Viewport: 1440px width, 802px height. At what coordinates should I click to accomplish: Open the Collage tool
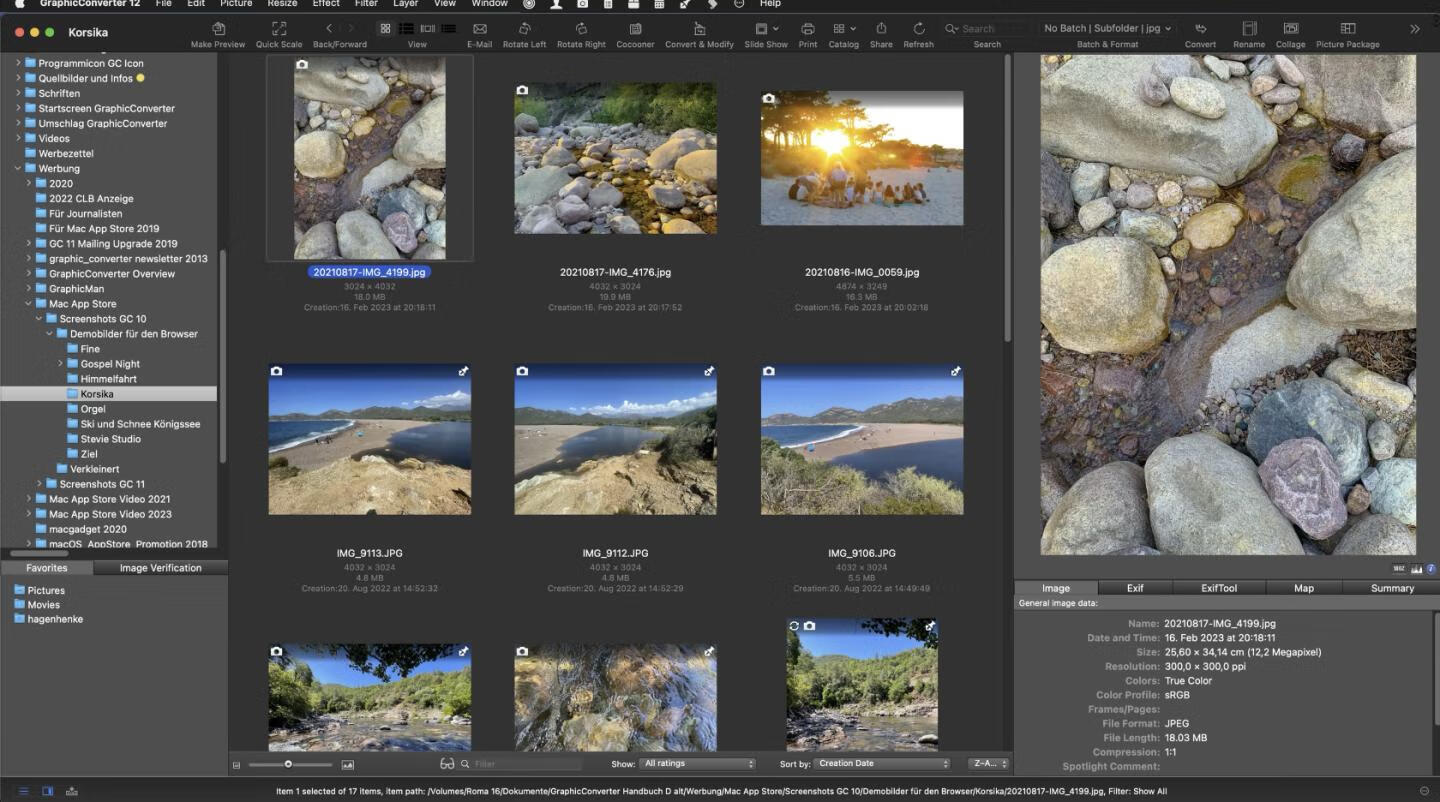tap(1290, 29)
